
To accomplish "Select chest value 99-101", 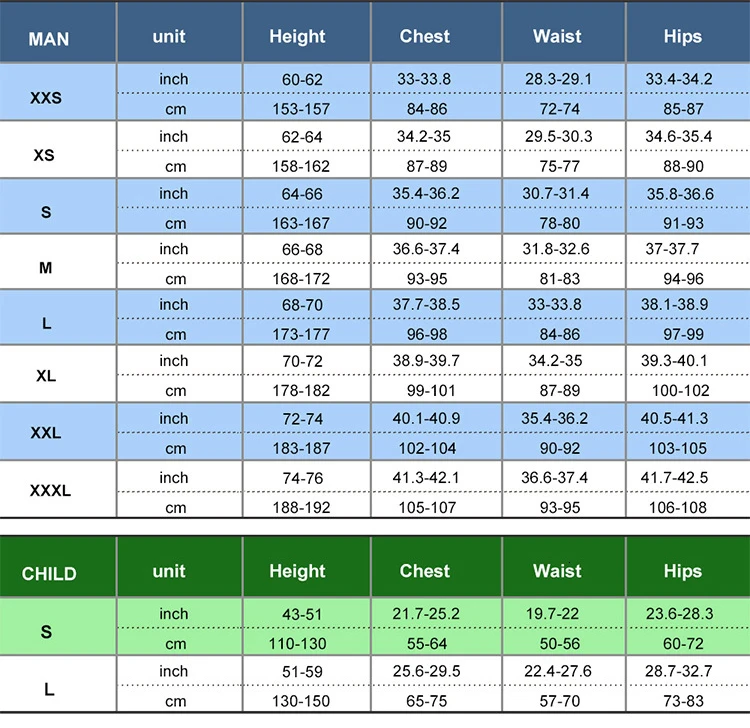I will [x=425, y=389].
